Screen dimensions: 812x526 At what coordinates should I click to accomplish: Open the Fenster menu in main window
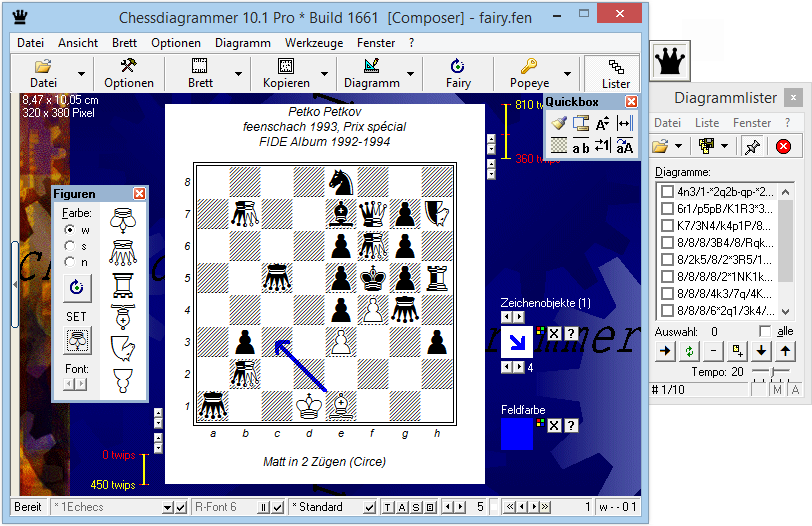point(376,43)
